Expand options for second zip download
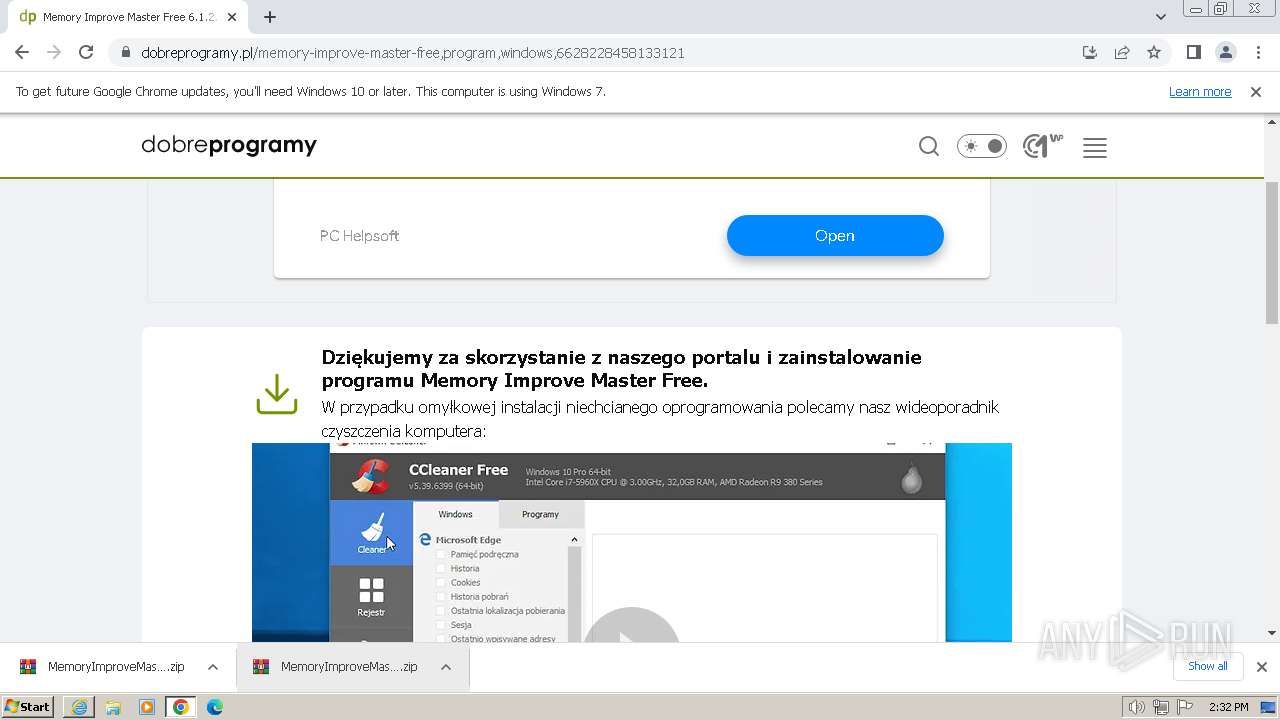Screen dimensions: 1280x720 point(446,667)
